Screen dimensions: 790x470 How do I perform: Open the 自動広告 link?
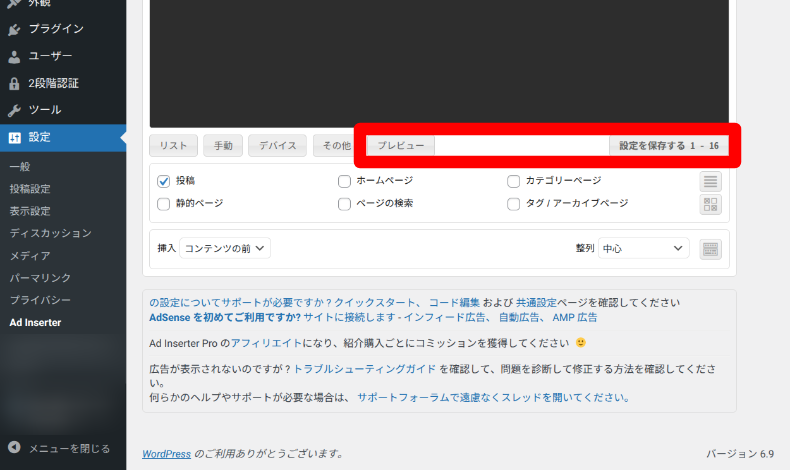(x=519, y=318)
